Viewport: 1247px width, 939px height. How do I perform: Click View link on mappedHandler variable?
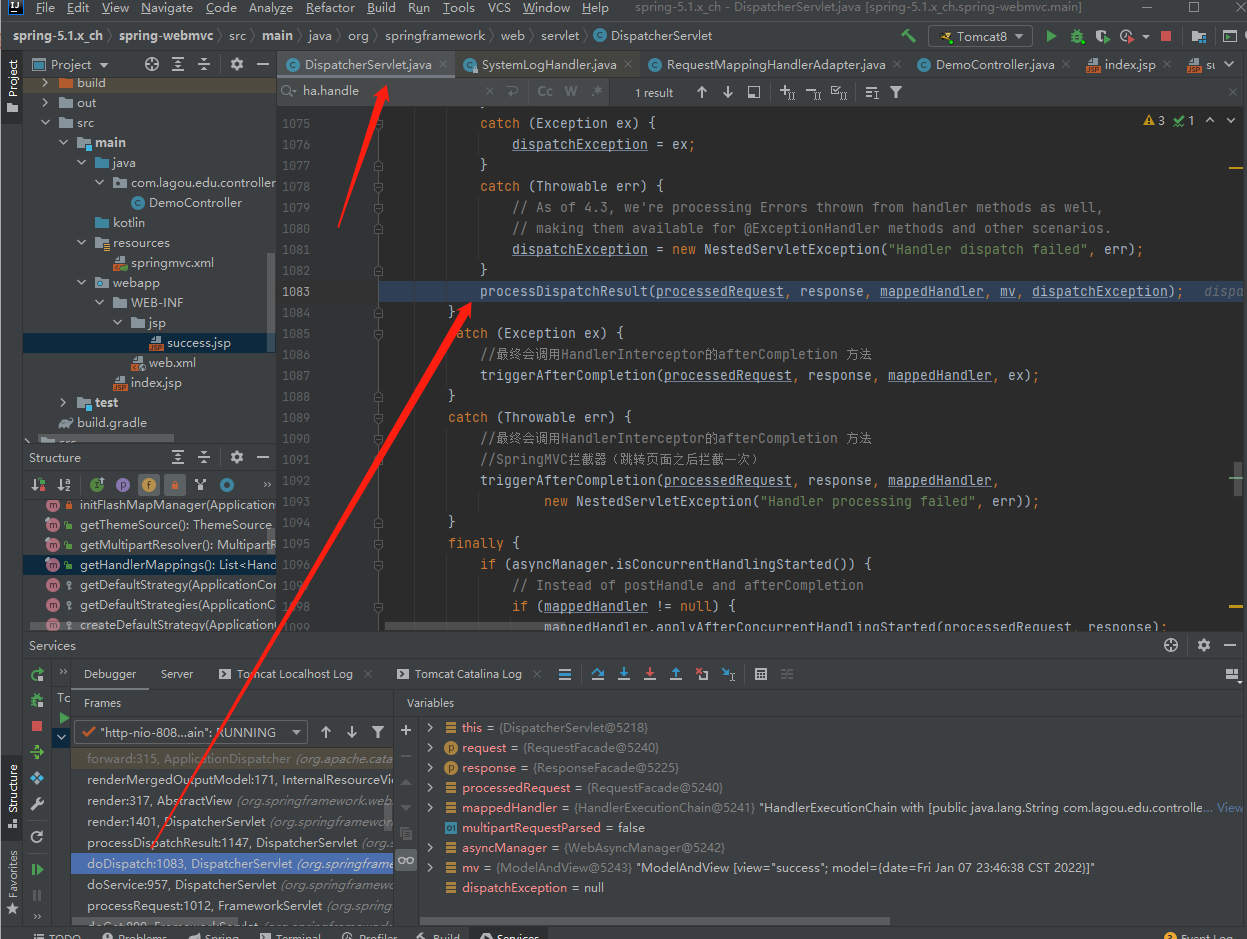[x=1231, y=807]
